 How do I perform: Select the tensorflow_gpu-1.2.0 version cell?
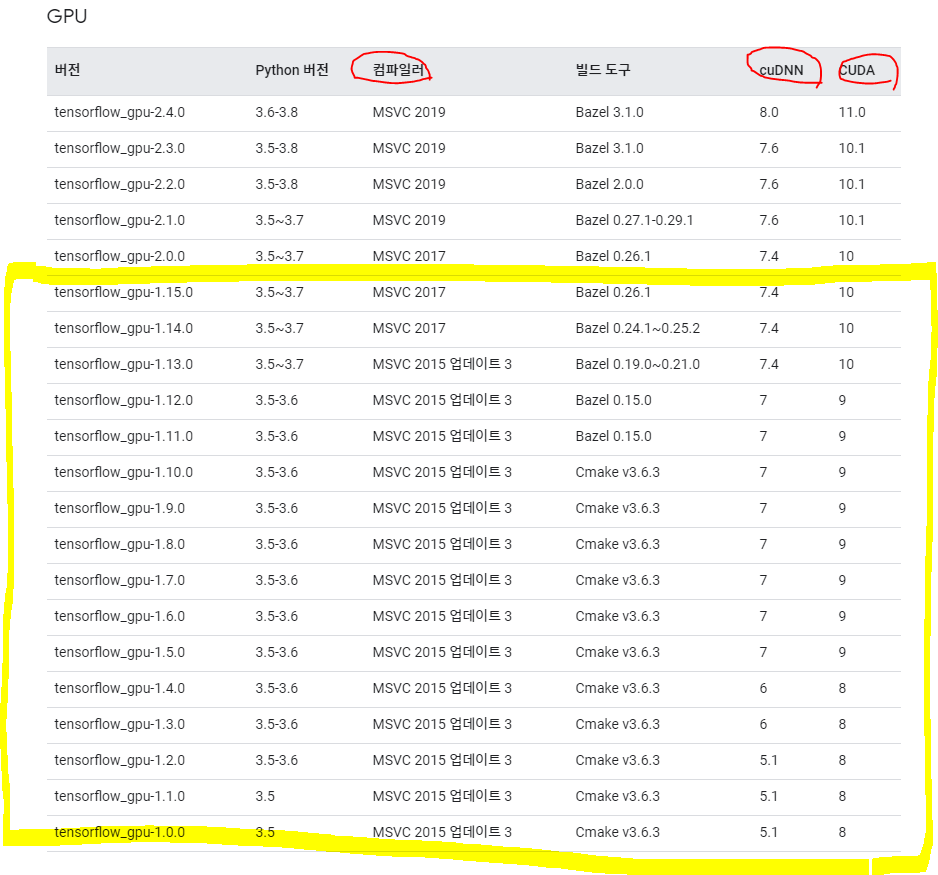[x=120, y=760]
